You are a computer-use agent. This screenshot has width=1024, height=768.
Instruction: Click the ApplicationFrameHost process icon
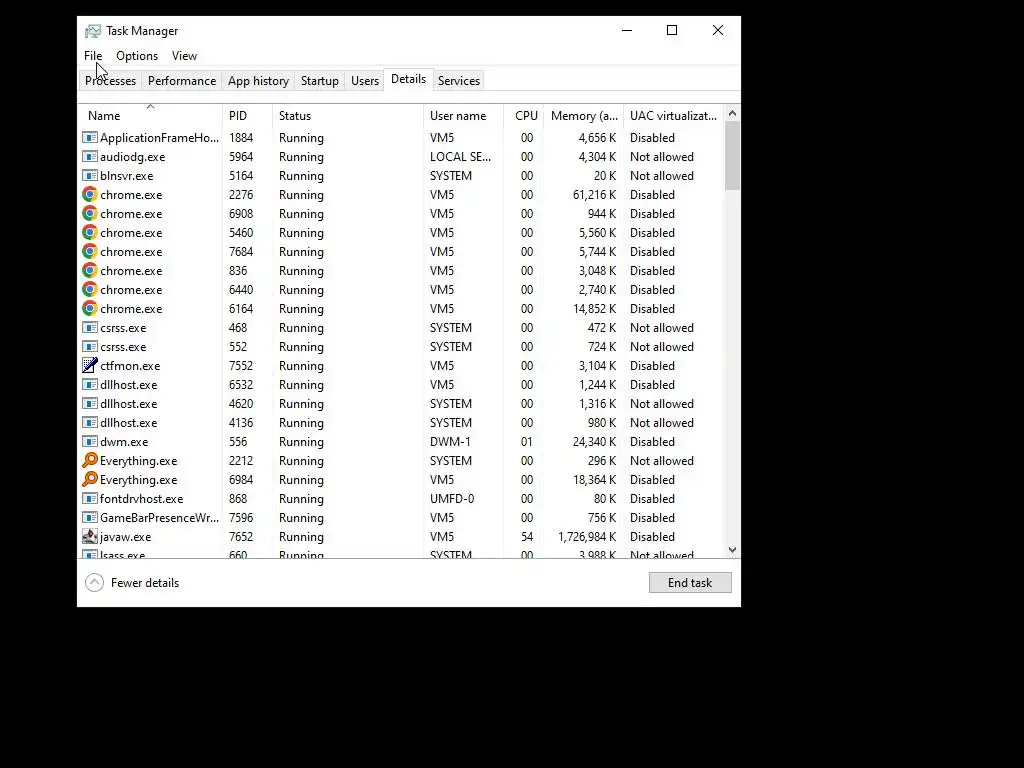pos(90,138)
